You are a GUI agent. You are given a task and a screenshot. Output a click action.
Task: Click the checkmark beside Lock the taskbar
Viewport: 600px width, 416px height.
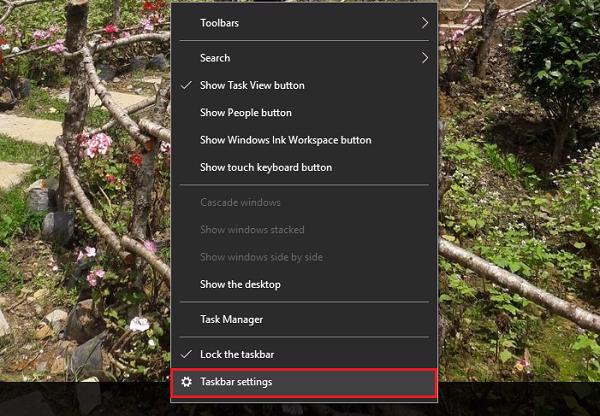click(x=186, y=354)
